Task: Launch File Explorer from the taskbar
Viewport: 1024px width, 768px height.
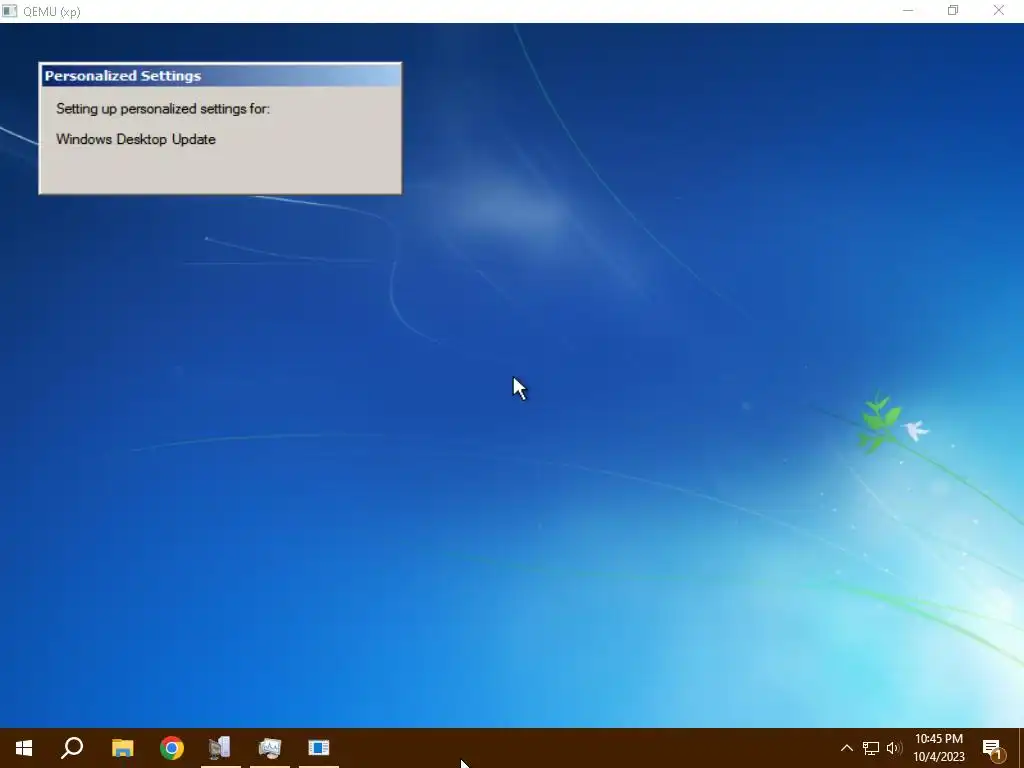Action: point(122,748)
